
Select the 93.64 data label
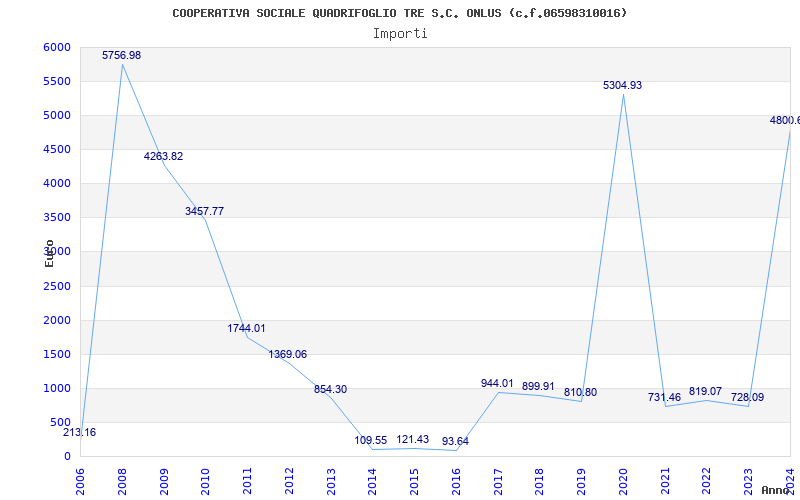455,441
